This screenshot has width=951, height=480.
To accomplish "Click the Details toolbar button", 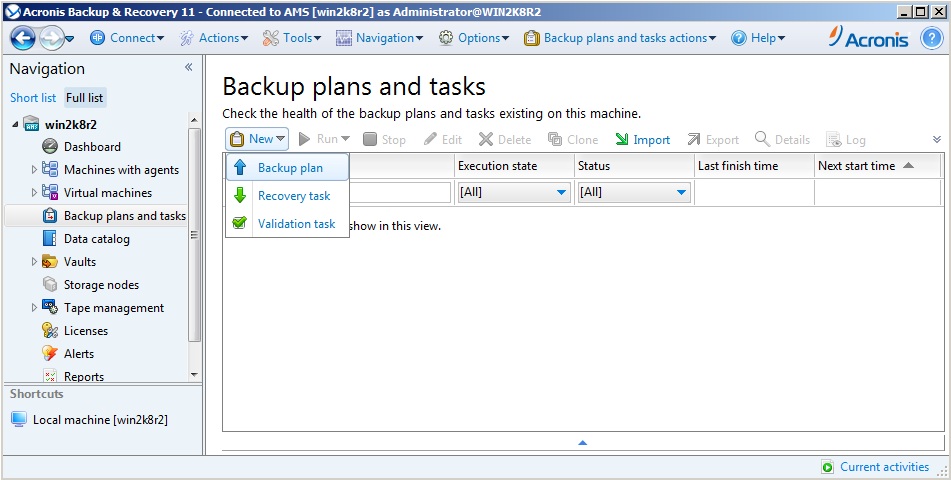I will tap(782, 140).
